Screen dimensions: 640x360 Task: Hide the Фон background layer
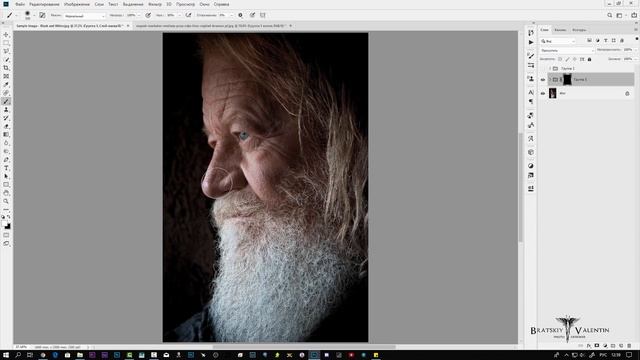pos(543,93)
